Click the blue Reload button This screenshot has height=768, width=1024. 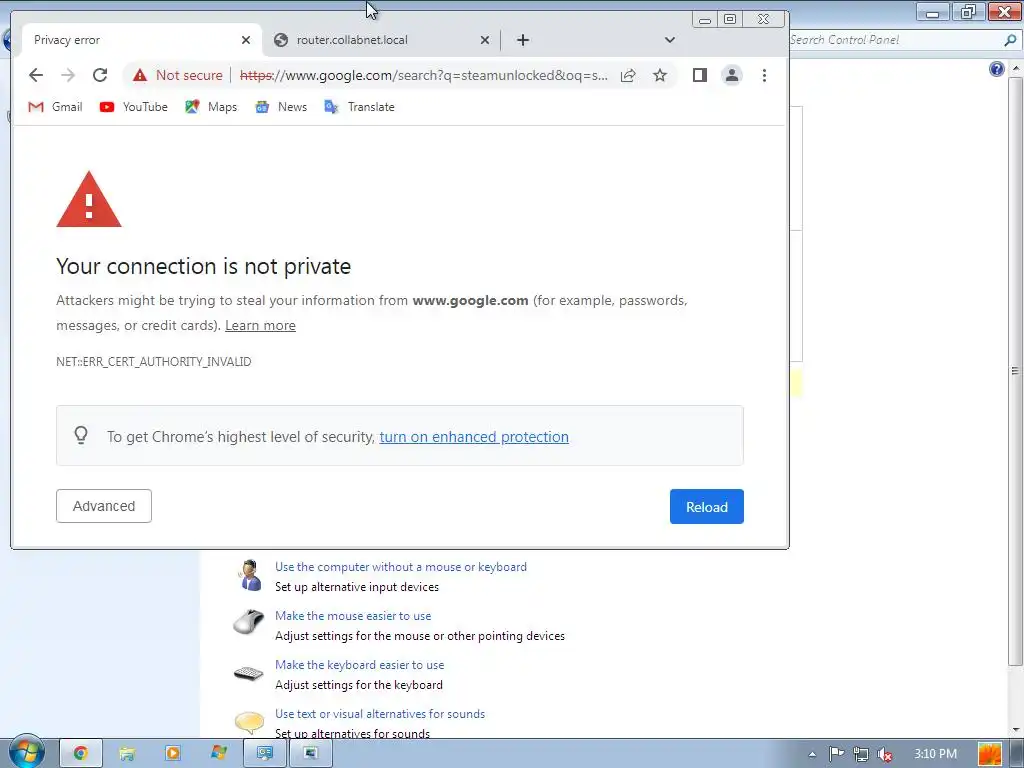[x=707, y=507]
